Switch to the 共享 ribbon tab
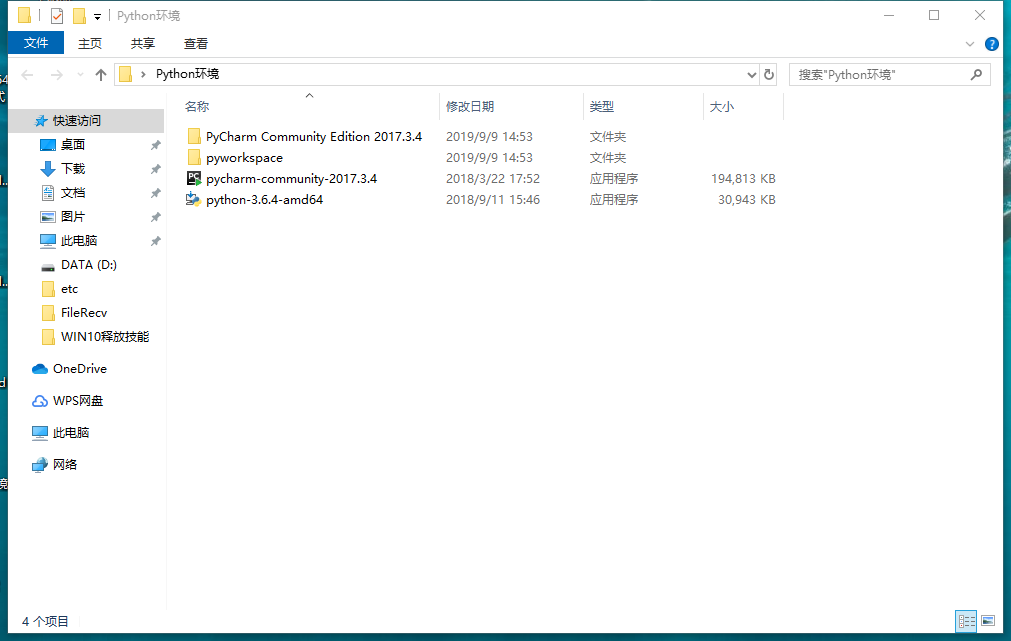The width and height of the screenshot is (1011, 641). (x=142, y=43)
